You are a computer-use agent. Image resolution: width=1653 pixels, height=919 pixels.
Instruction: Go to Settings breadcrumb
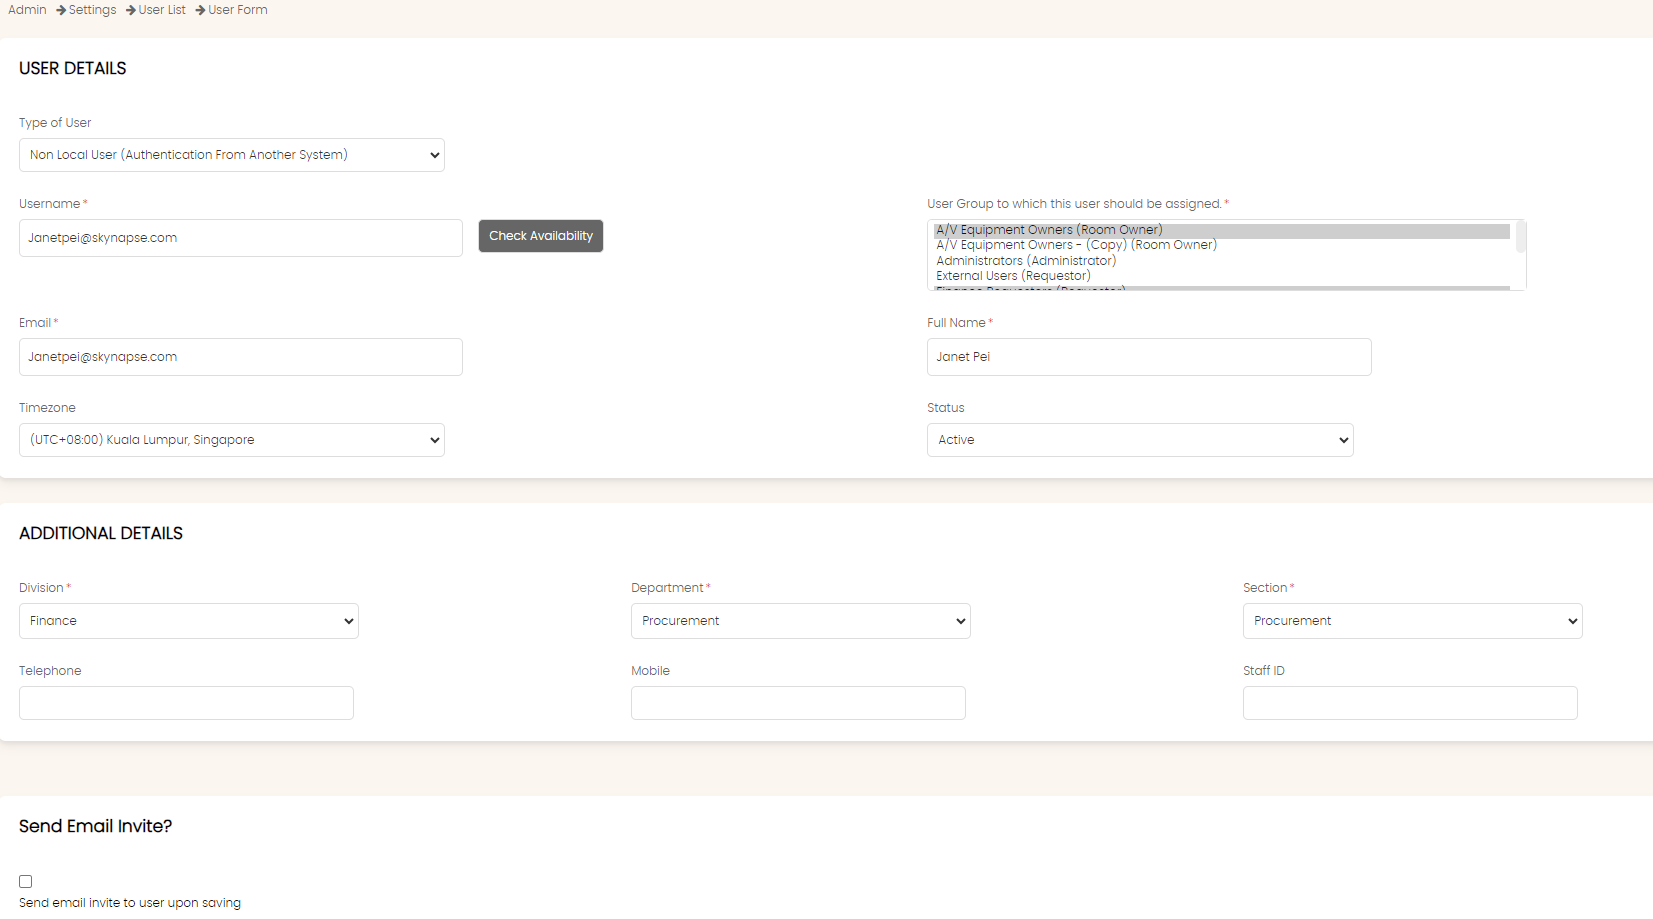tap(92, 10)
